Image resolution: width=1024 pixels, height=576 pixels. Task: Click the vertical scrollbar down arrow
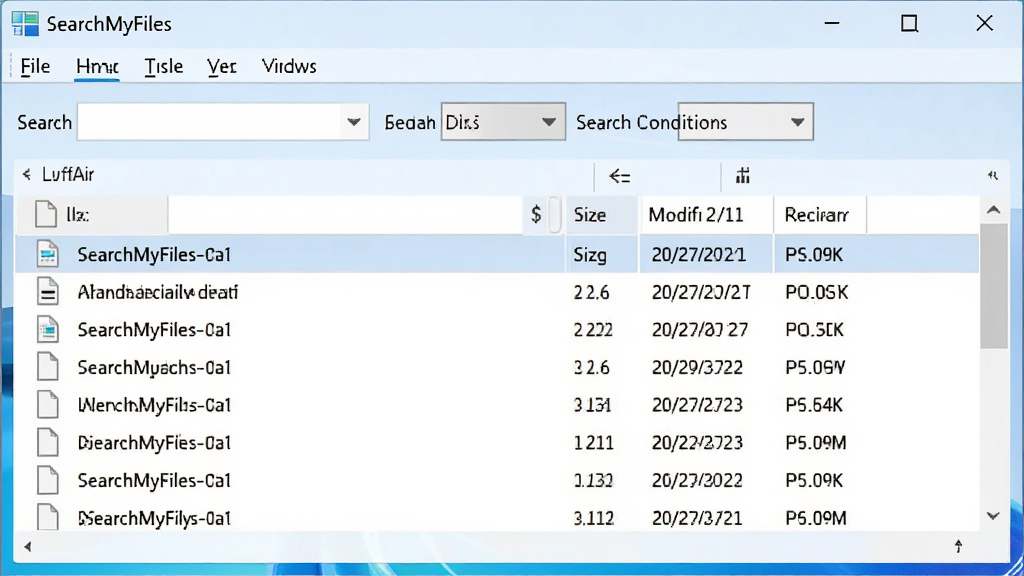993,516
